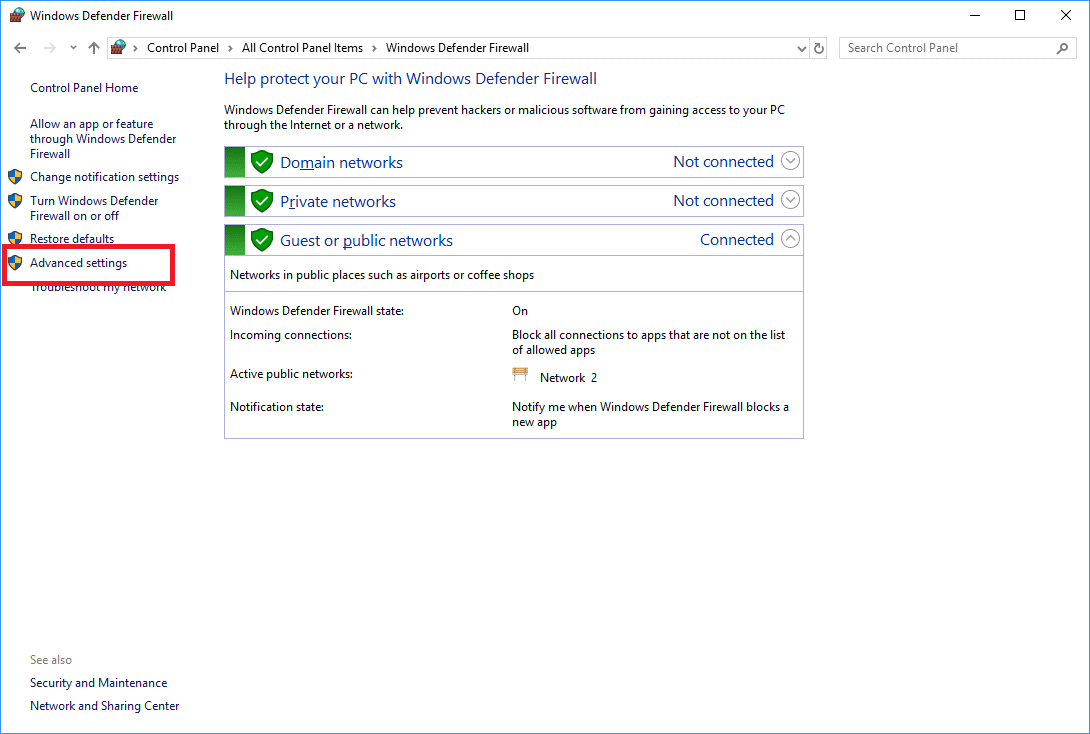
Task: Expand chevron after Control Panel breadcrumb
Action: click(230, 48)
